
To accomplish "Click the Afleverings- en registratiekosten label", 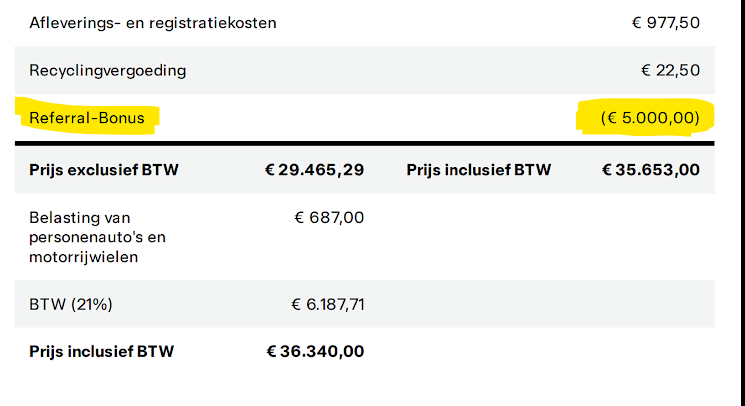I will 153,22.
